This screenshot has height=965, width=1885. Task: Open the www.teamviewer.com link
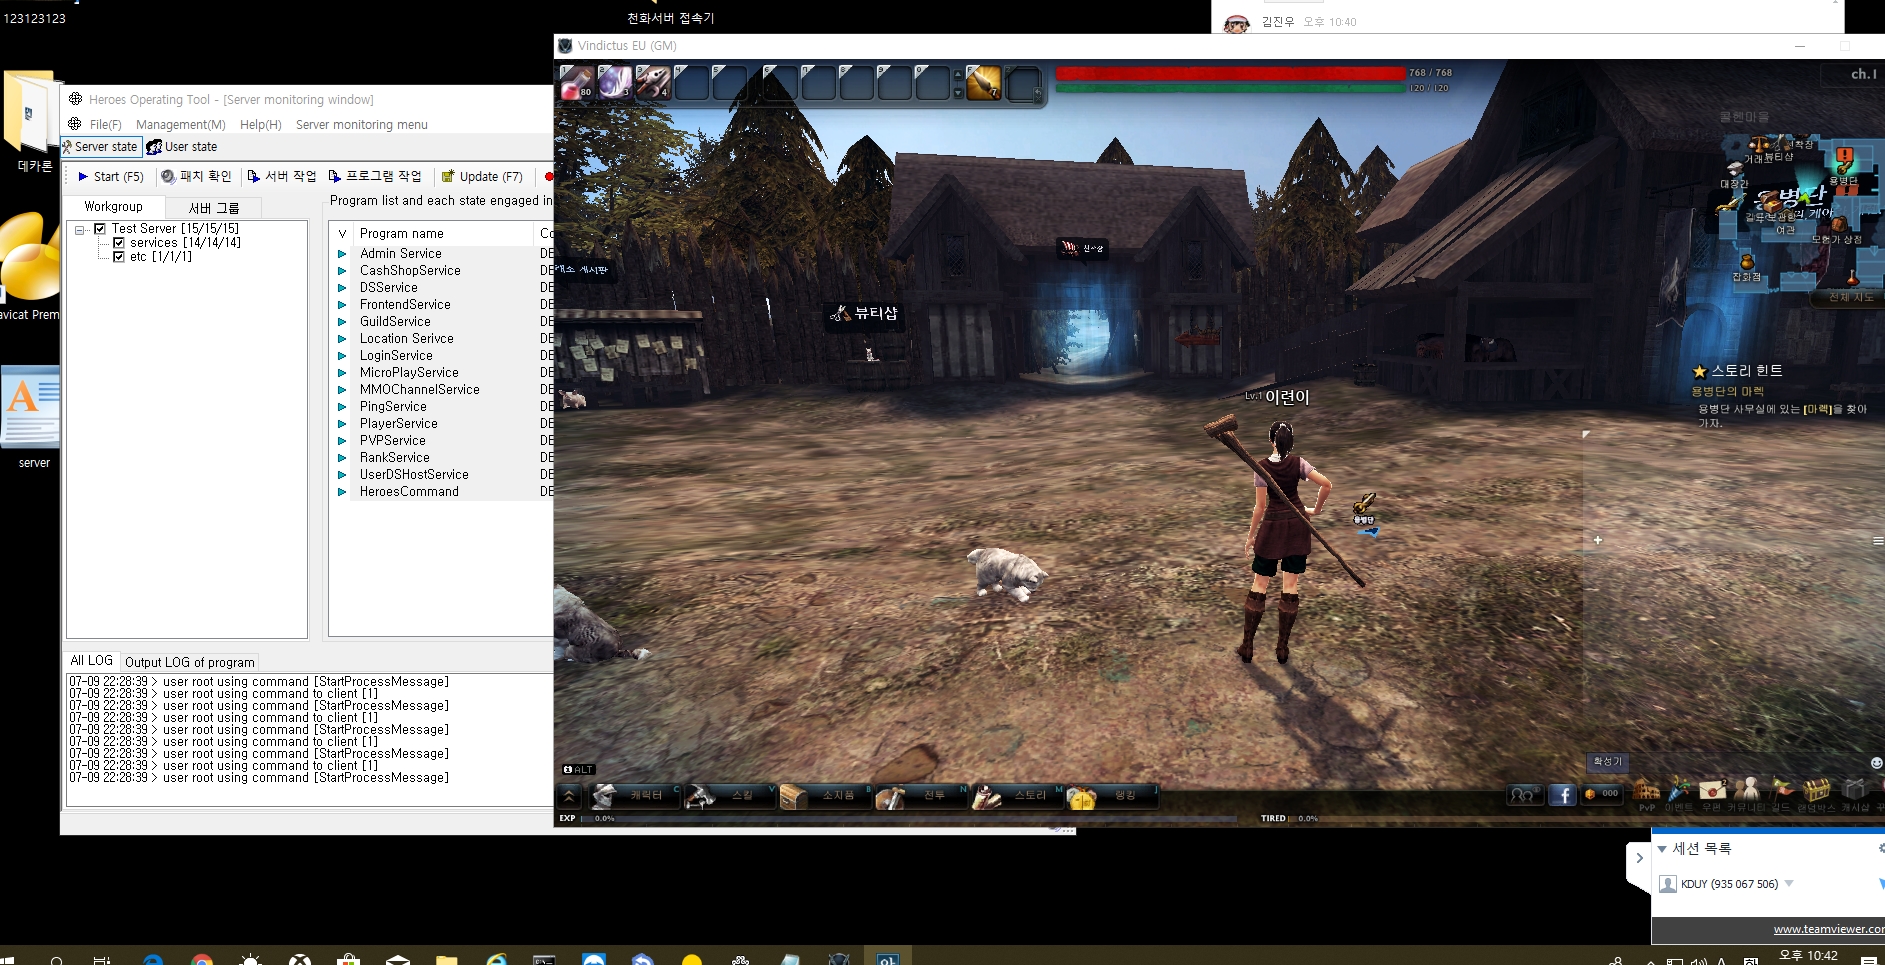click(1828, 929)
